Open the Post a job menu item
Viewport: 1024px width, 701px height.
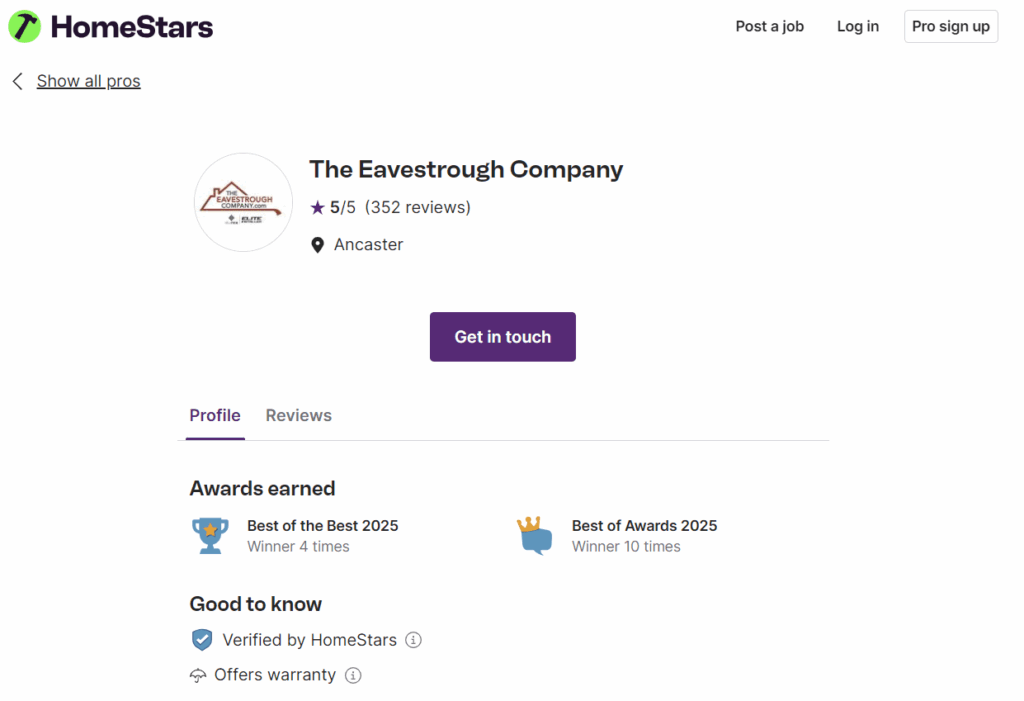click(769, 26)
